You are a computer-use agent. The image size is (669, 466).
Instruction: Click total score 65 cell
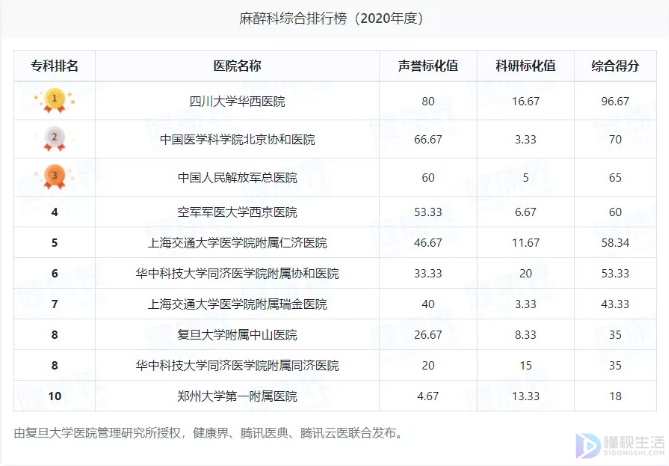click(615, 178)
